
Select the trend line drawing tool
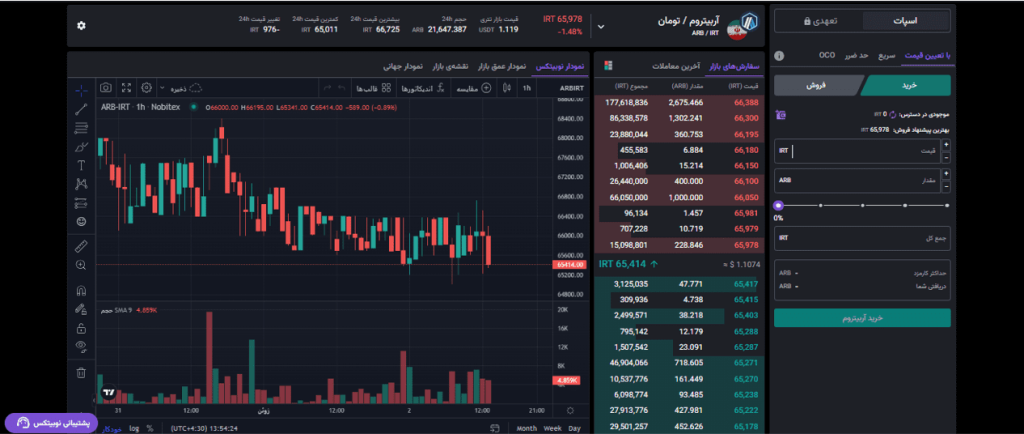tap(81, 109)
